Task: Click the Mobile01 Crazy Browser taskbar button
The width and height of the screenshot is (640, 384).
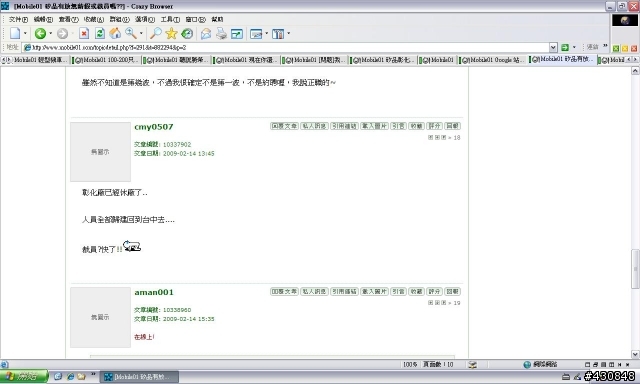Action: 139,377
